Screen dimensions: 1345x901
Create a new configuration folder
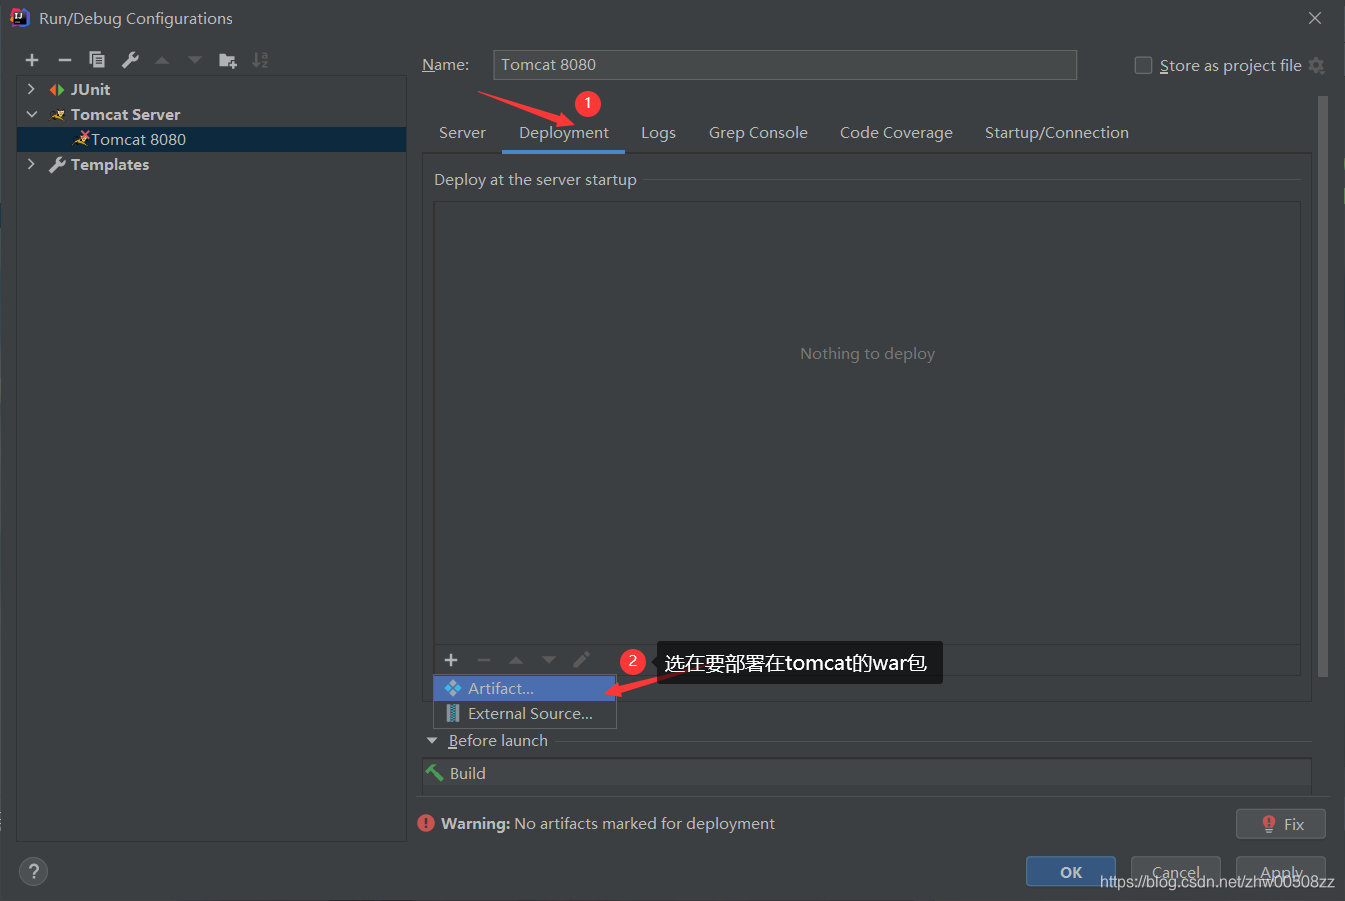228,60
